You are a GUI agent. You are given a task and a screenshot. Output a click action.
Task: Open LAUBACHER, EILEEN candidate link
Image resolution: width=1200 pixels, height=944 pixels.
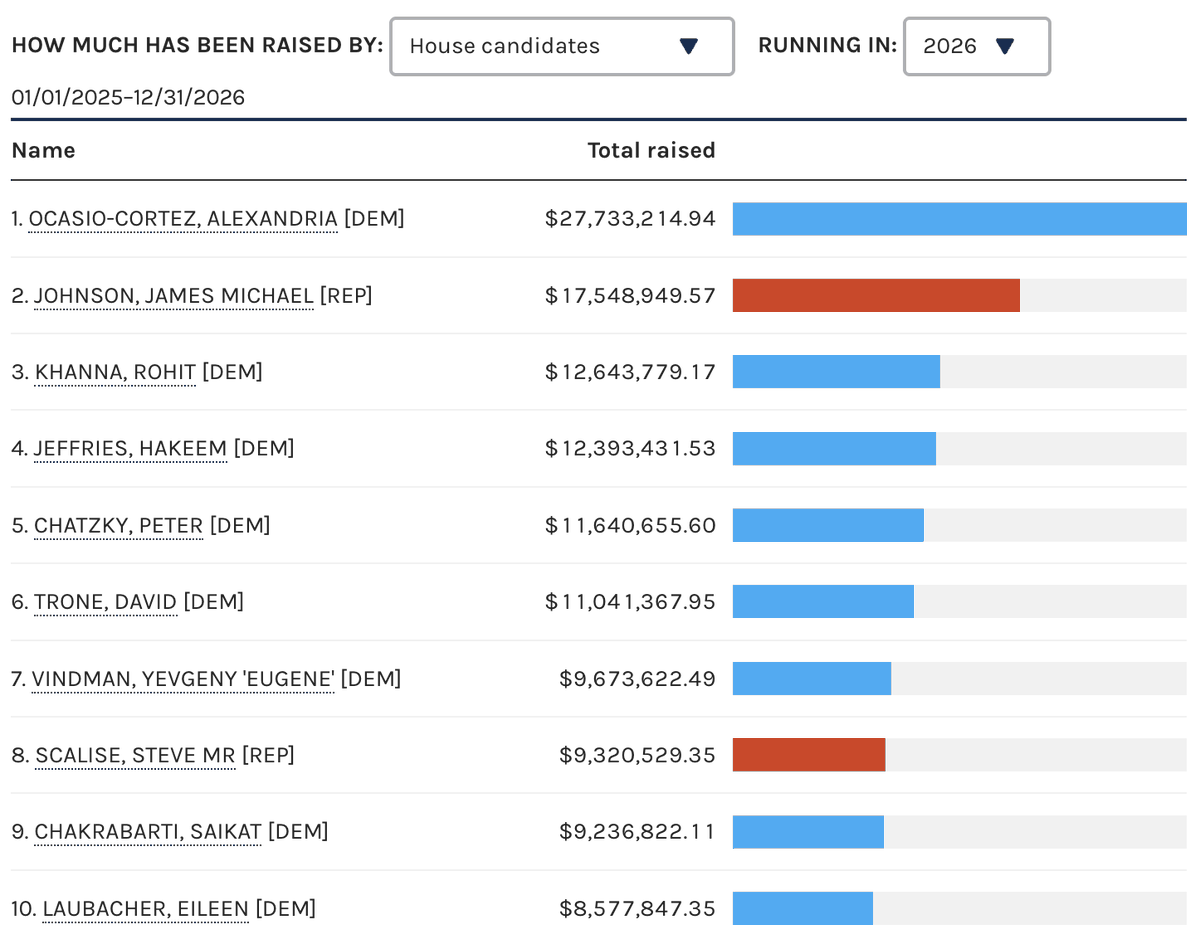coord(145,909)
